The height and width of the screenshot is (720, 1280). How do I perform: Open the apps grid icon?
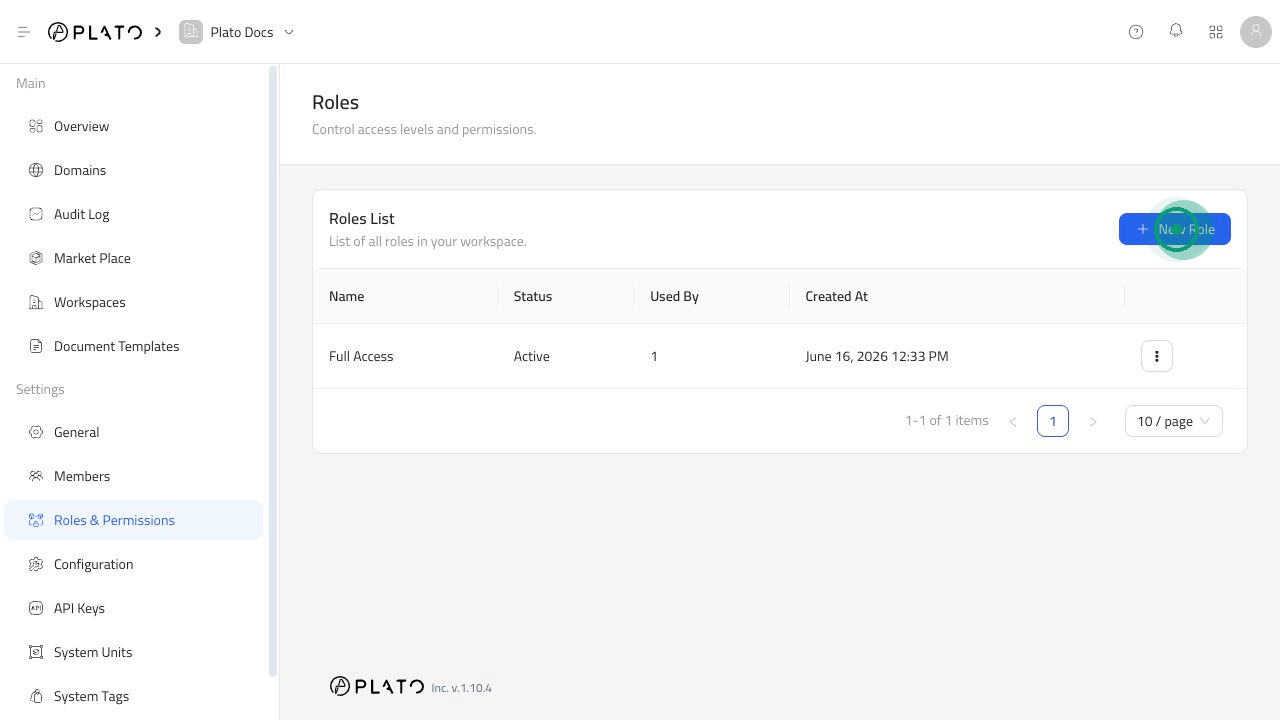point(1216,32)
